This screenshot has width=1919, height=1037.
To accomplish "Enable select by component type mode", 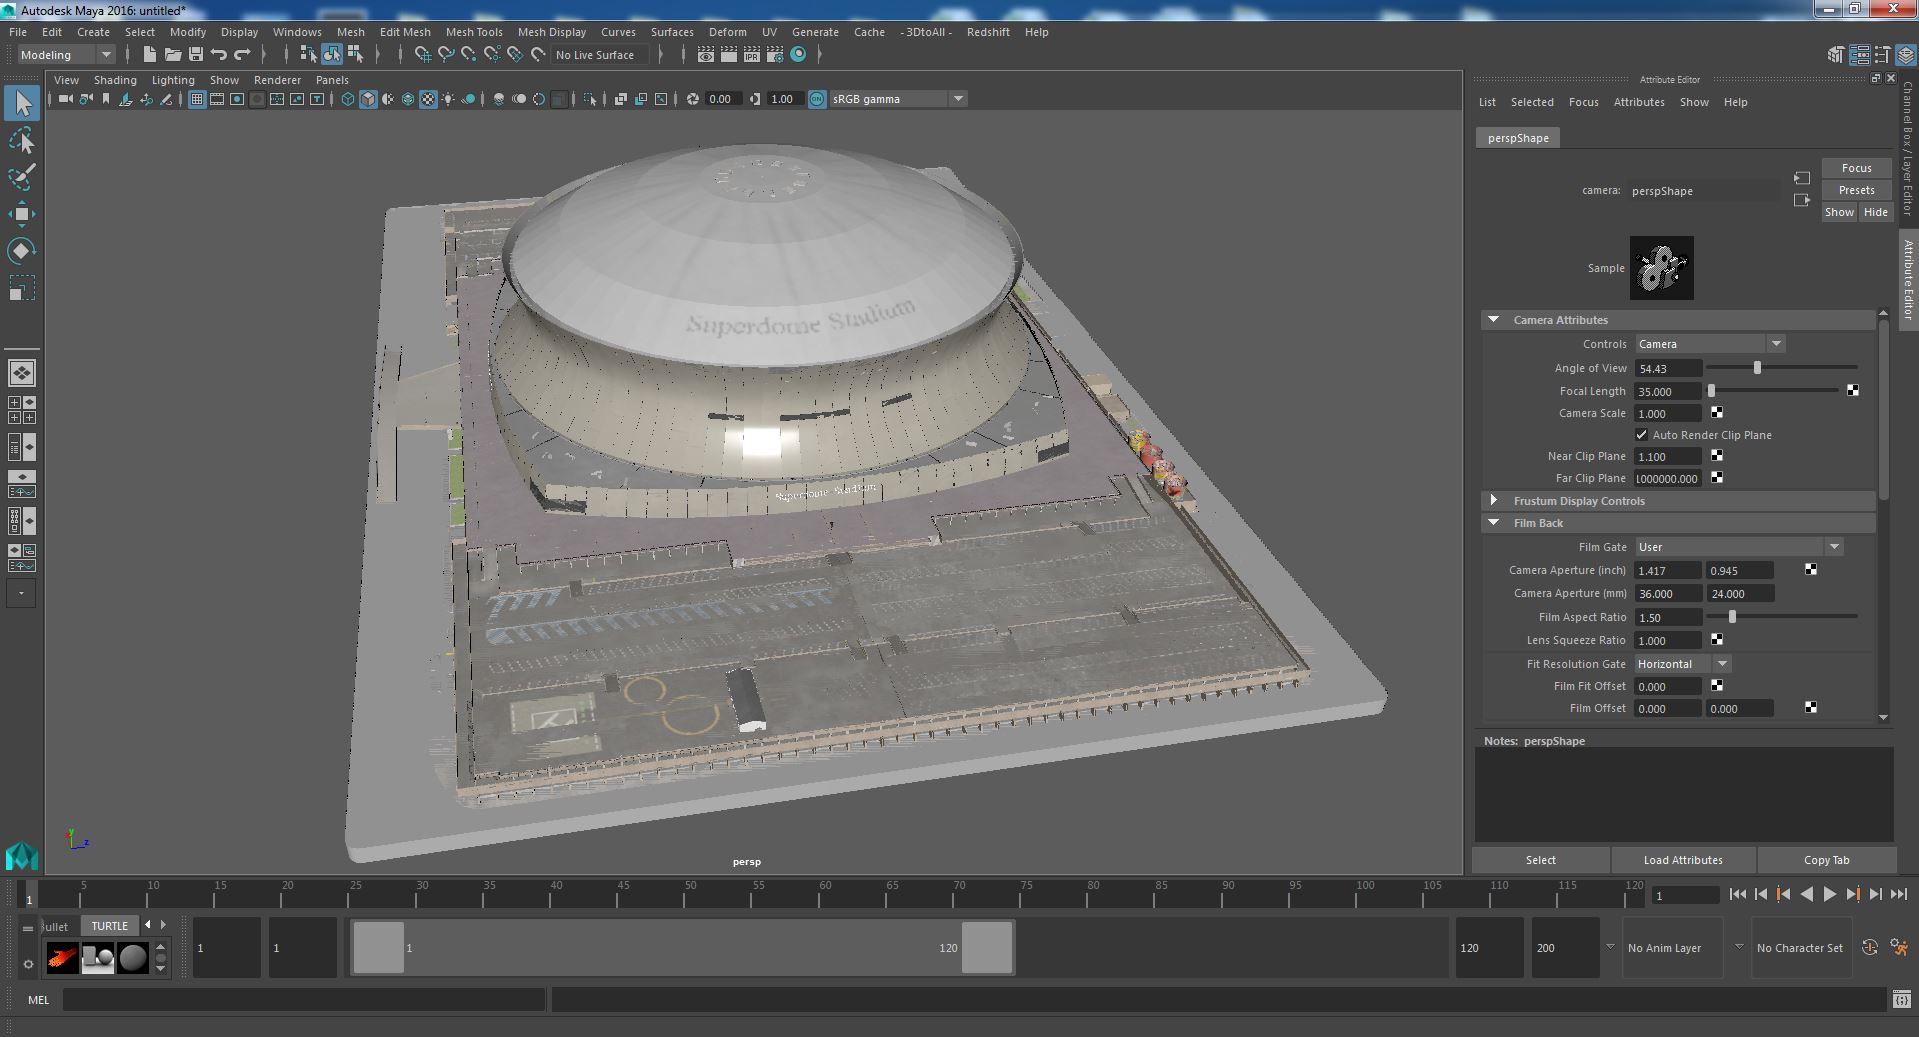I will [x=355, y=55].
